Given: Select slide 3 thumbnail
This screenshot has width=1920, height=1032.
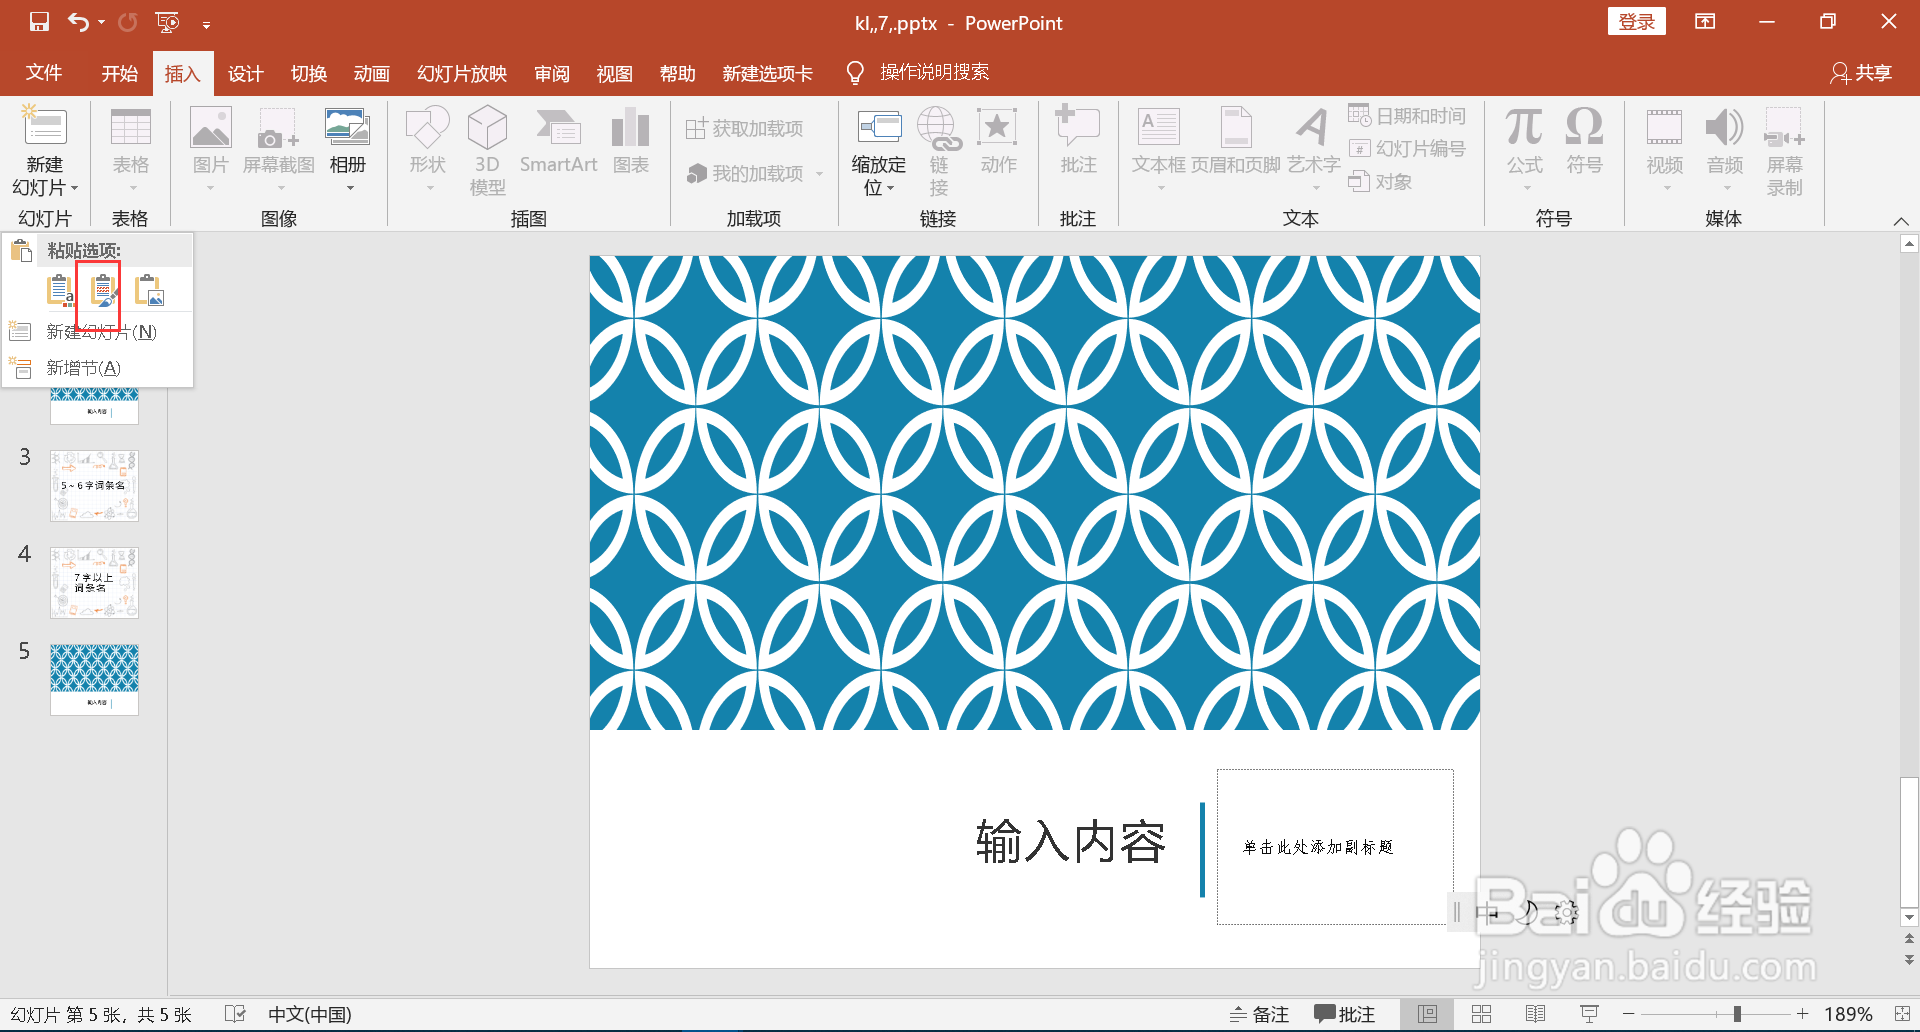Looking at the screenshot, I should (x=94, y=485).
